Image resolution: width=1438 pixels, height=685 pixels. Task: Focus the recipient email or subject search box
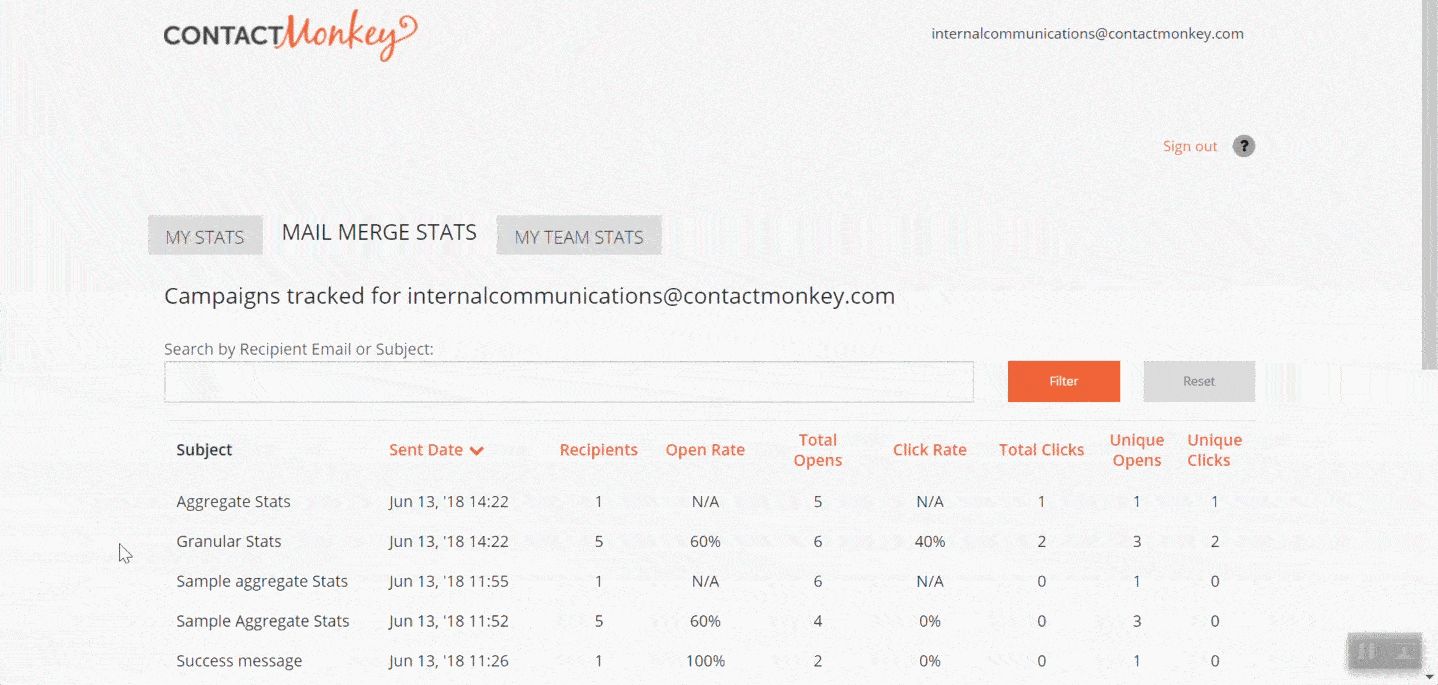(x=569, y=382)
